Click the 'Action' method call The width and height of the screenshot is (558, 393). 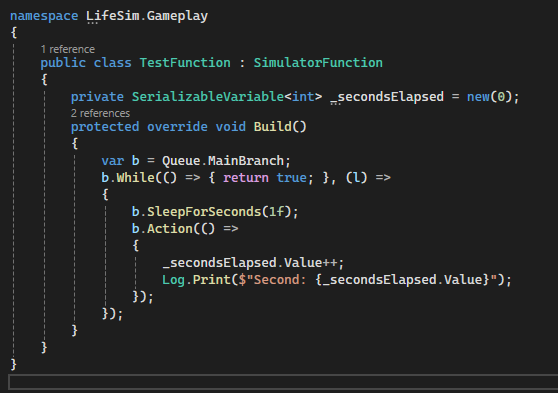[170, 229]
